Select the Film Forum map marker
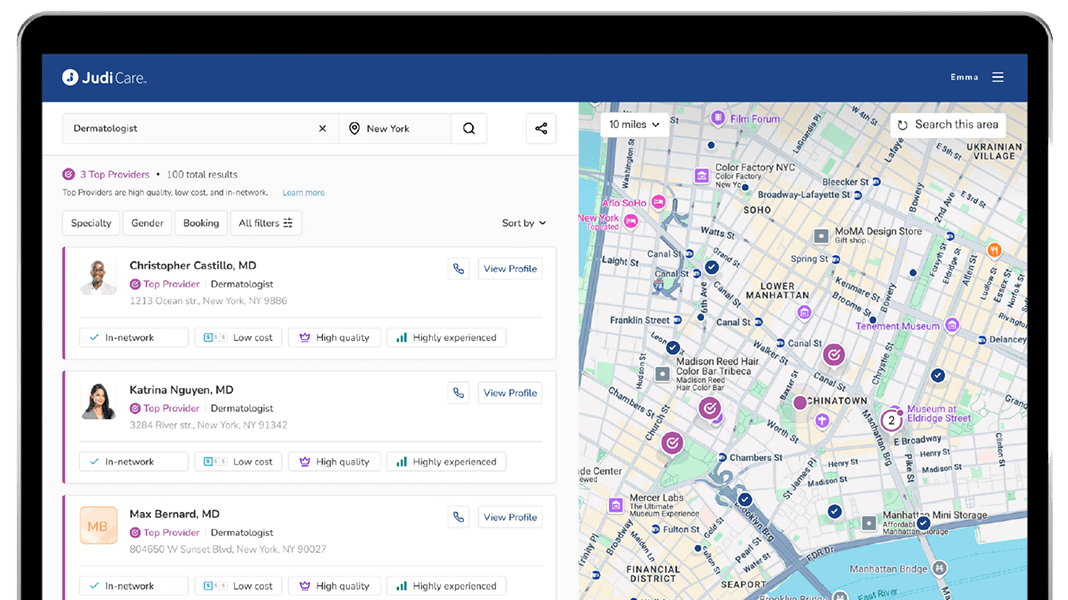 coord(717,119)
